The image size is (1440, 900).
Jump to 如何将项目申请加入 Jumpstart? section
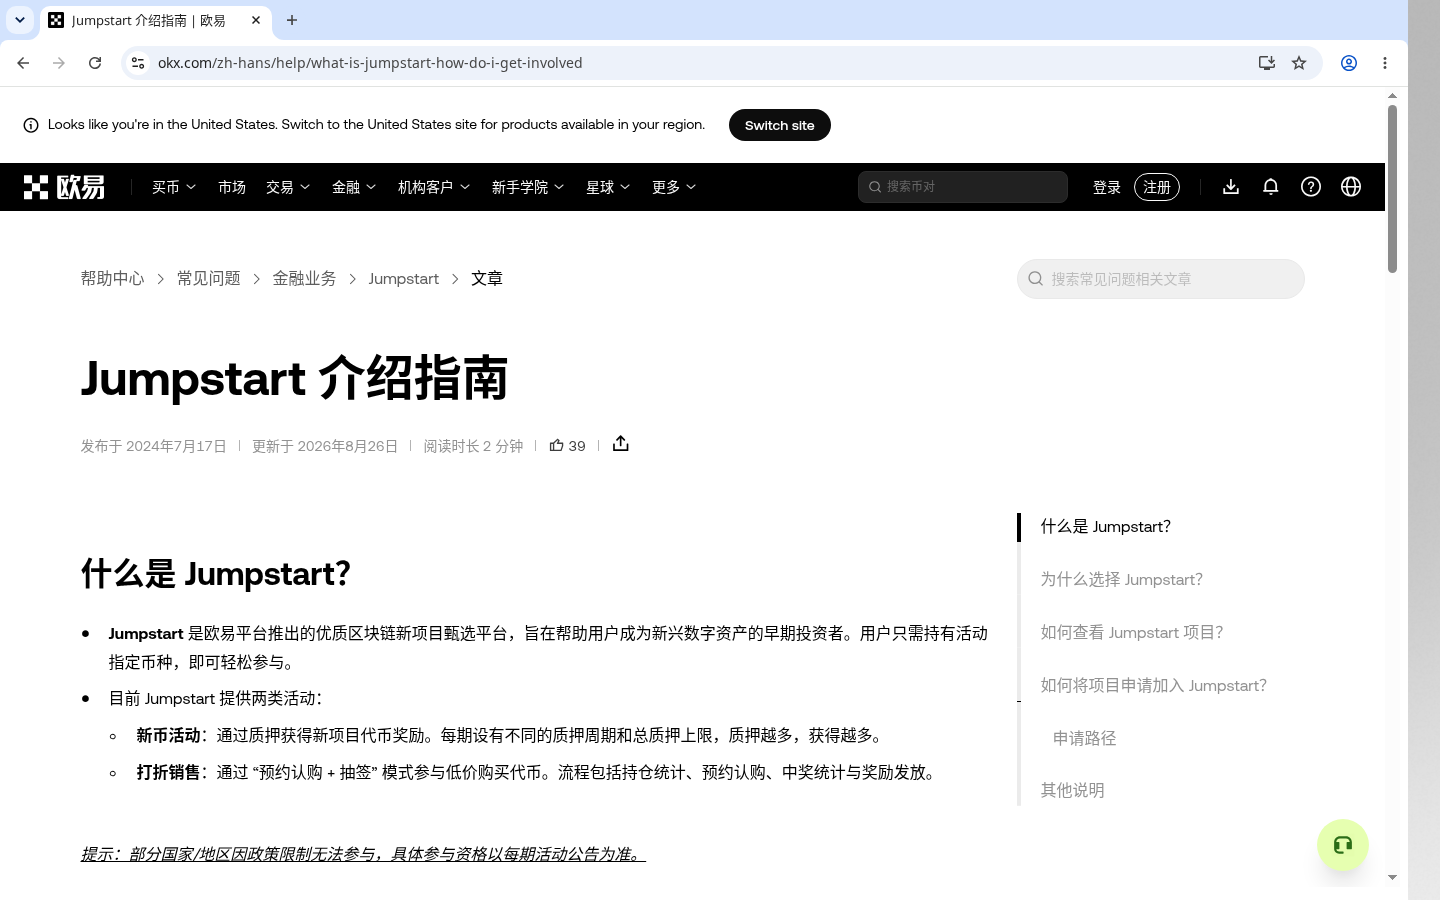coord(1154,686)
